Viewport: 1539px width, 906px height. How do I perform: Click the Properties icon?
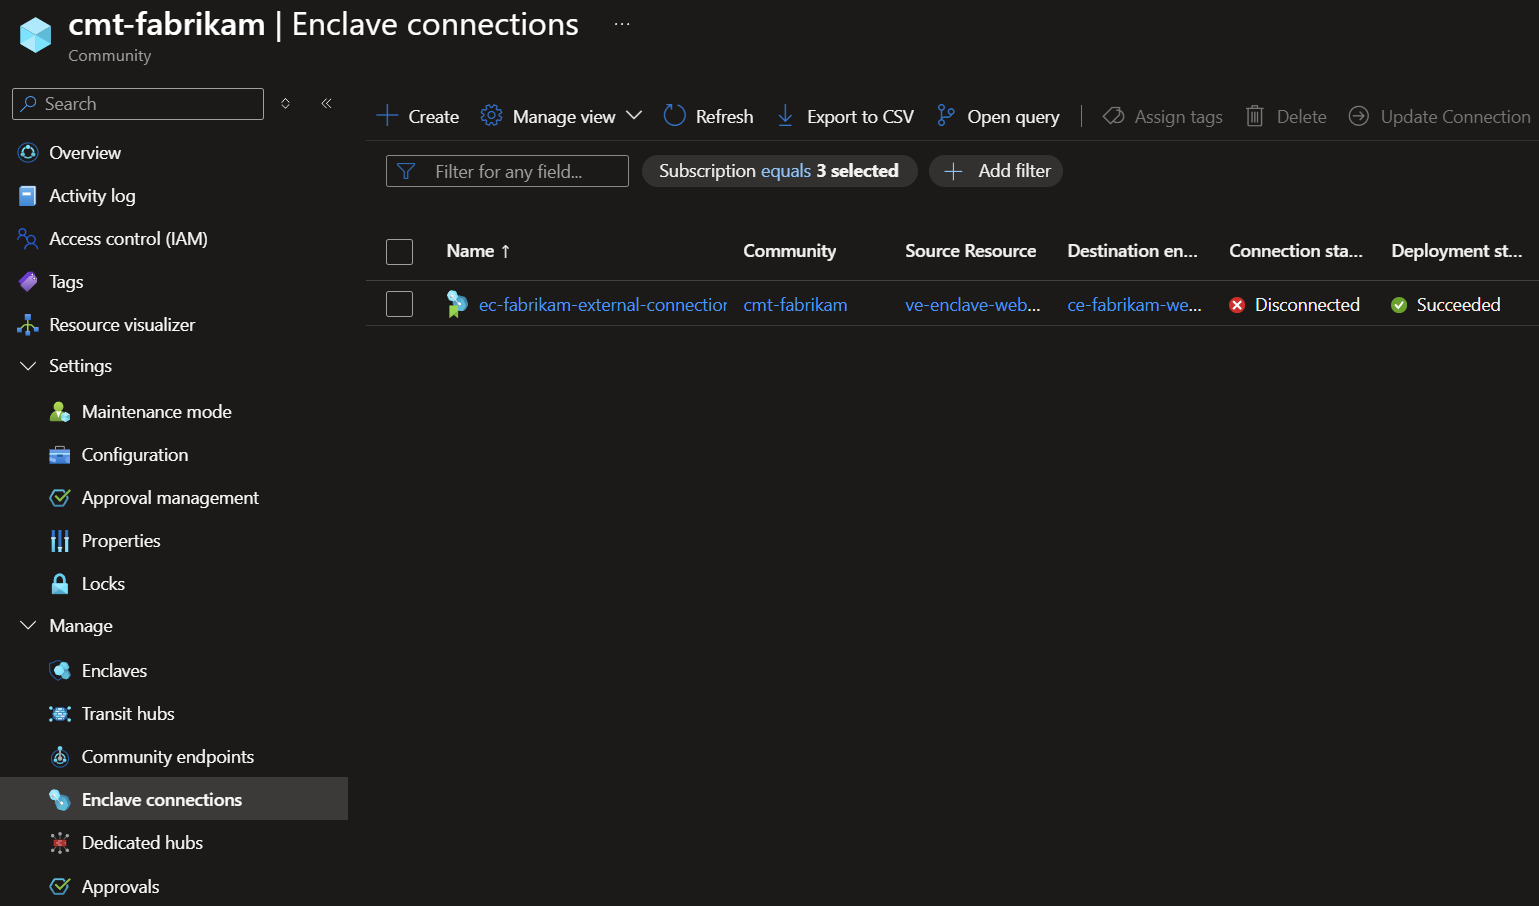60,541
